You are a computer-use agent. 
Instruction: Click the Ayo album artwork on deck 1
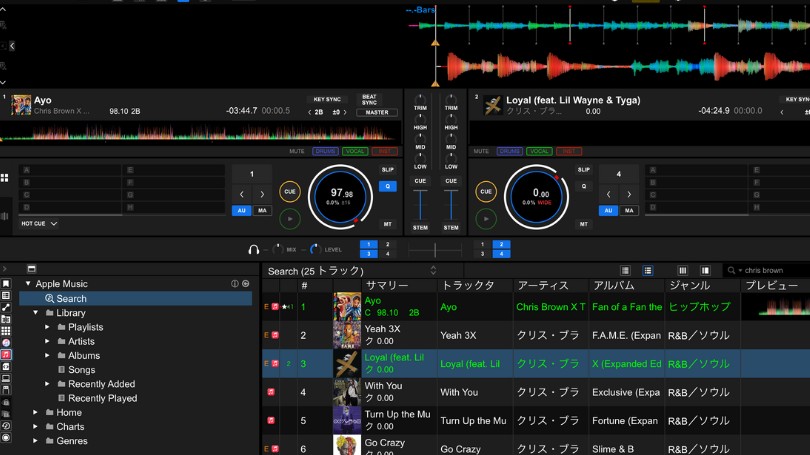click(19, 105)
